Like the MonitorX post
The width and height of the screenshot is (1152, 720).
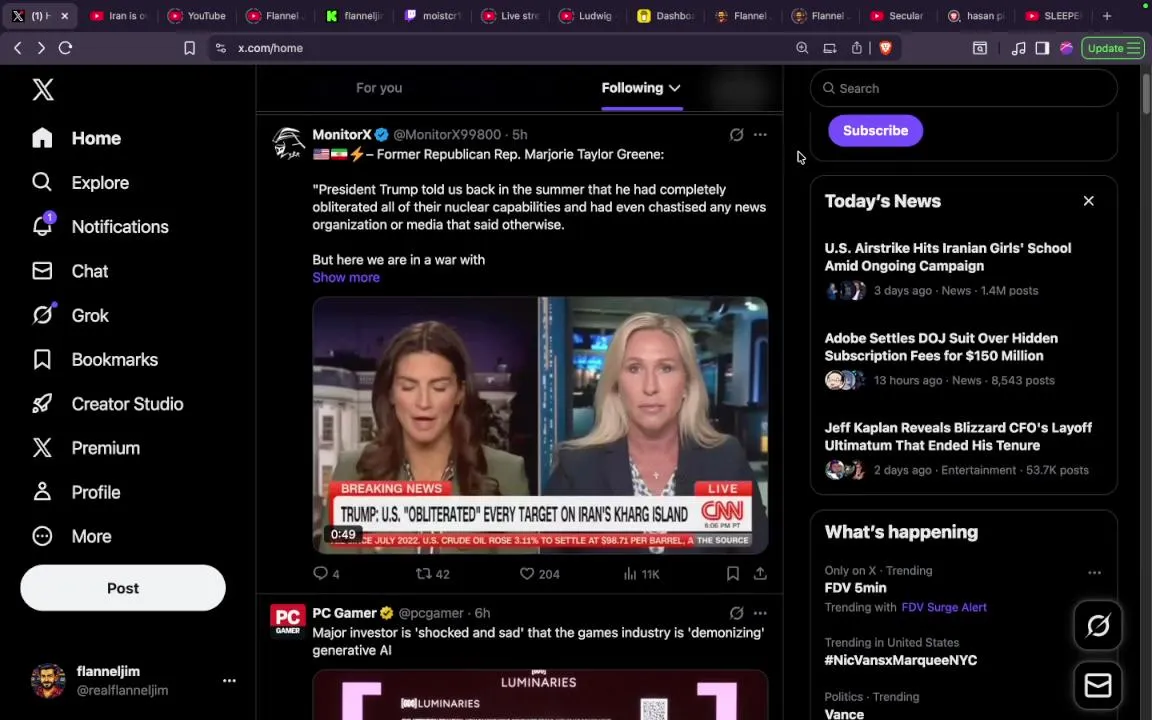539,573
